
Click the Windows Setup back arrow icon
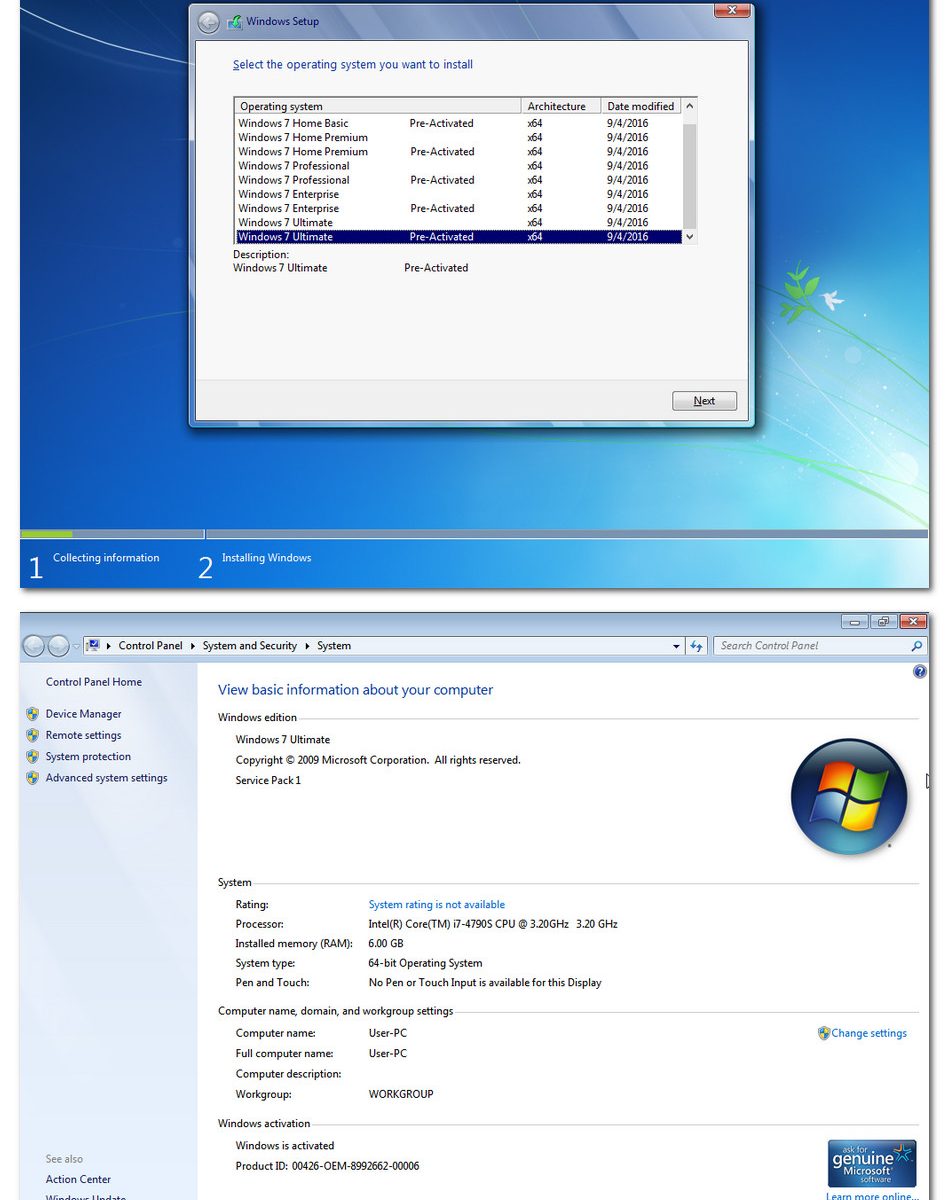pyautogui.click(x=208, y=23)
